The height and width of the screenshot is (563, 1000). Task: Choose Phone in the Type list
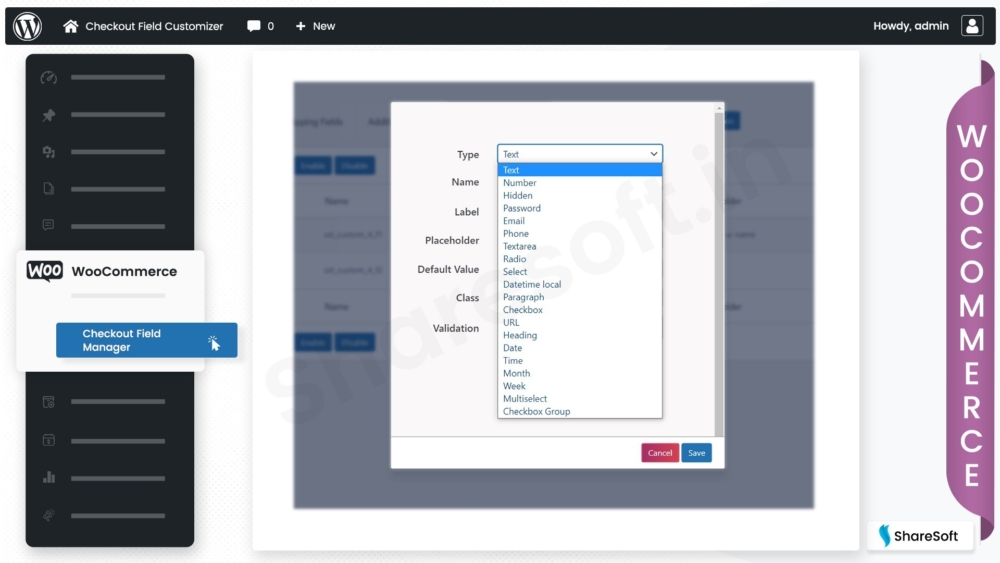pyautogui.click(x=580, y=233)
